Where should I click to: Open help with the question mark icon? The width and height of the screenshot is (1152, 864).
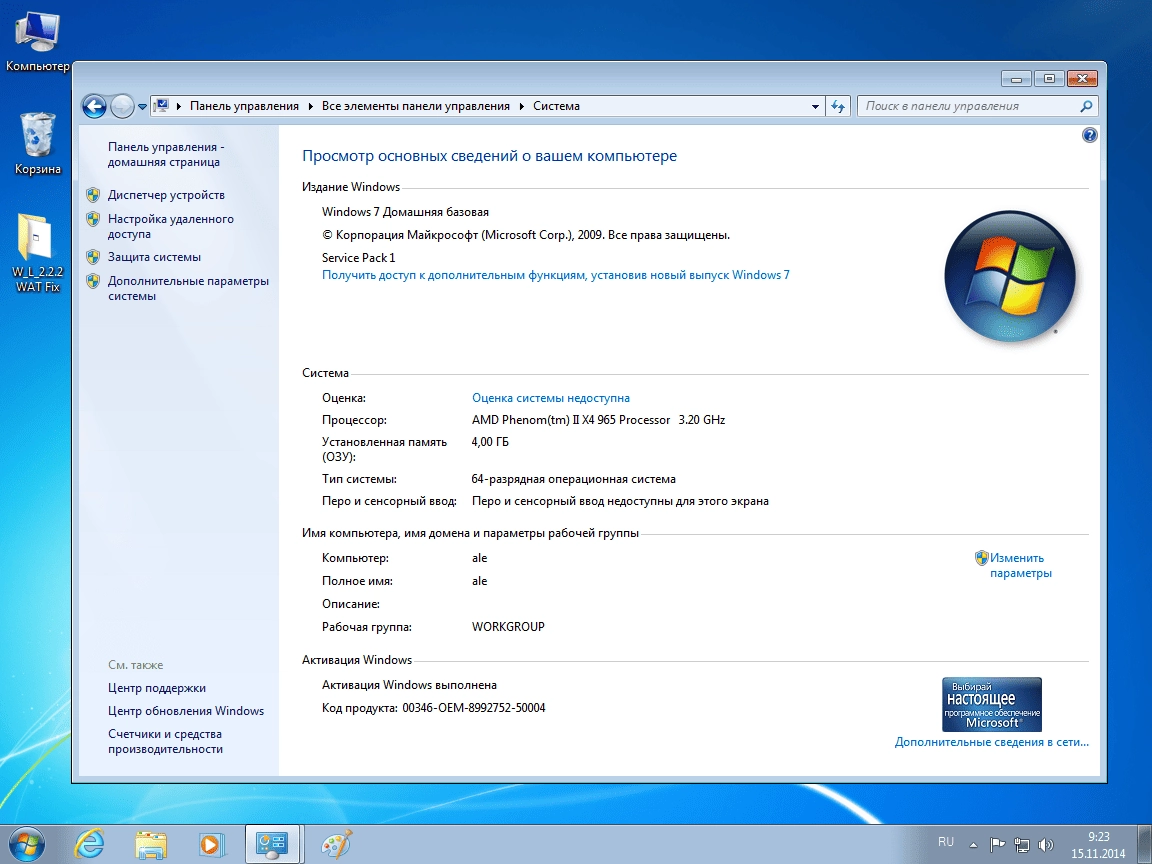[x=1090, y=134]
